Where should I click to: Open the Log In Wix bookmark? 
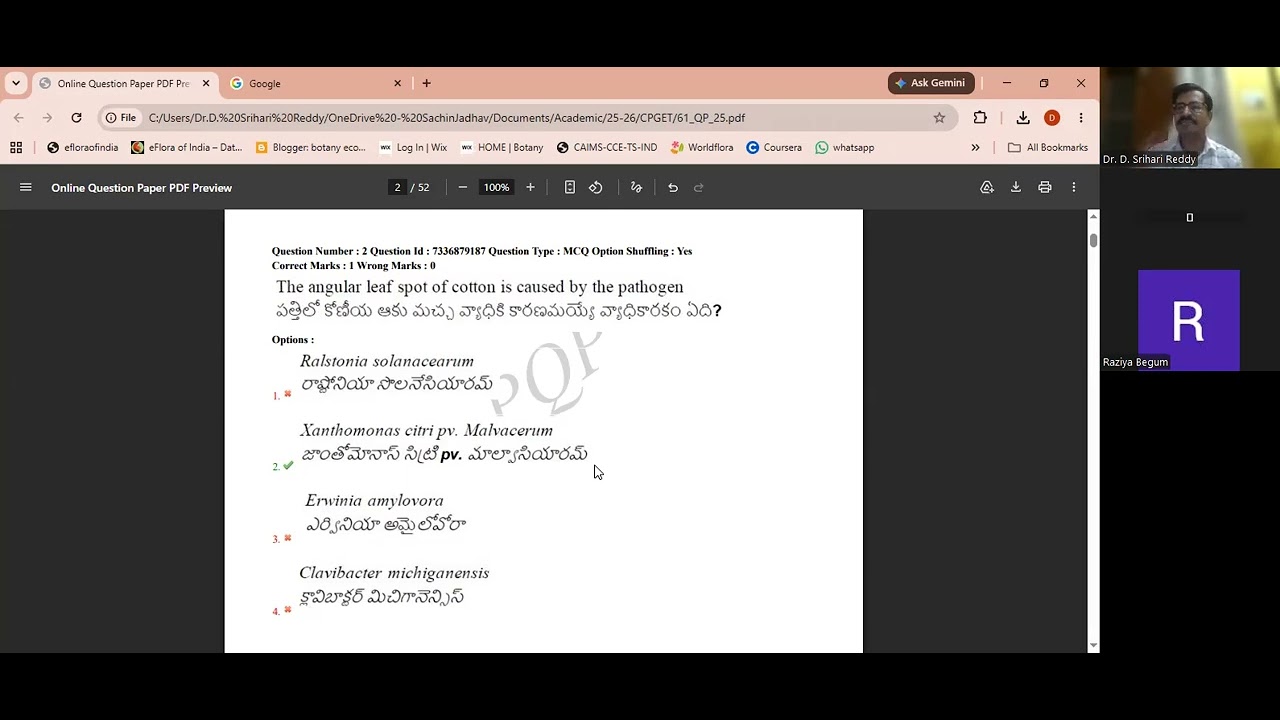click(x=413, y=147)
